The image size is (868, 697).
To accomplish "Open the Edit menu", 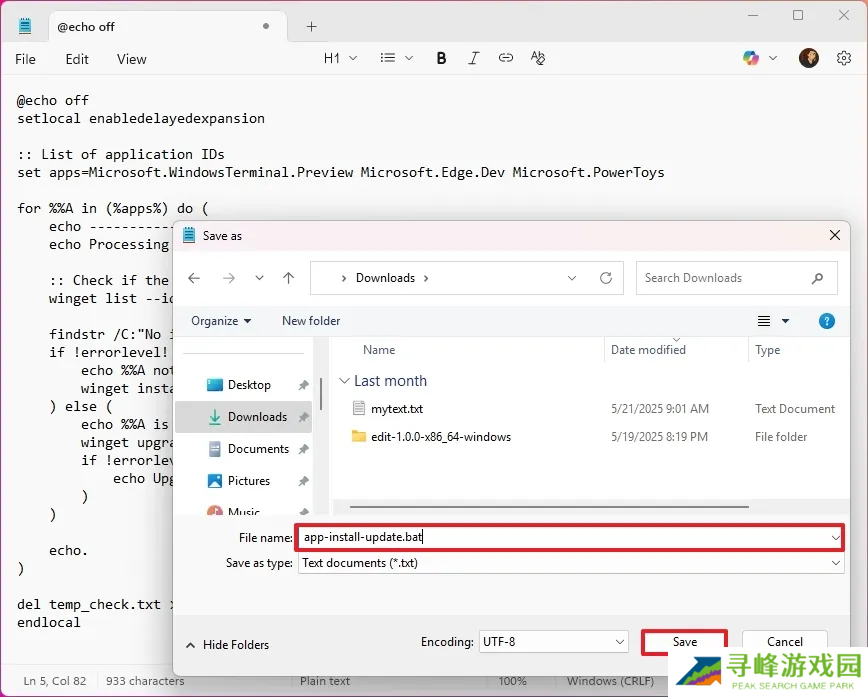I will coord(77,59).
